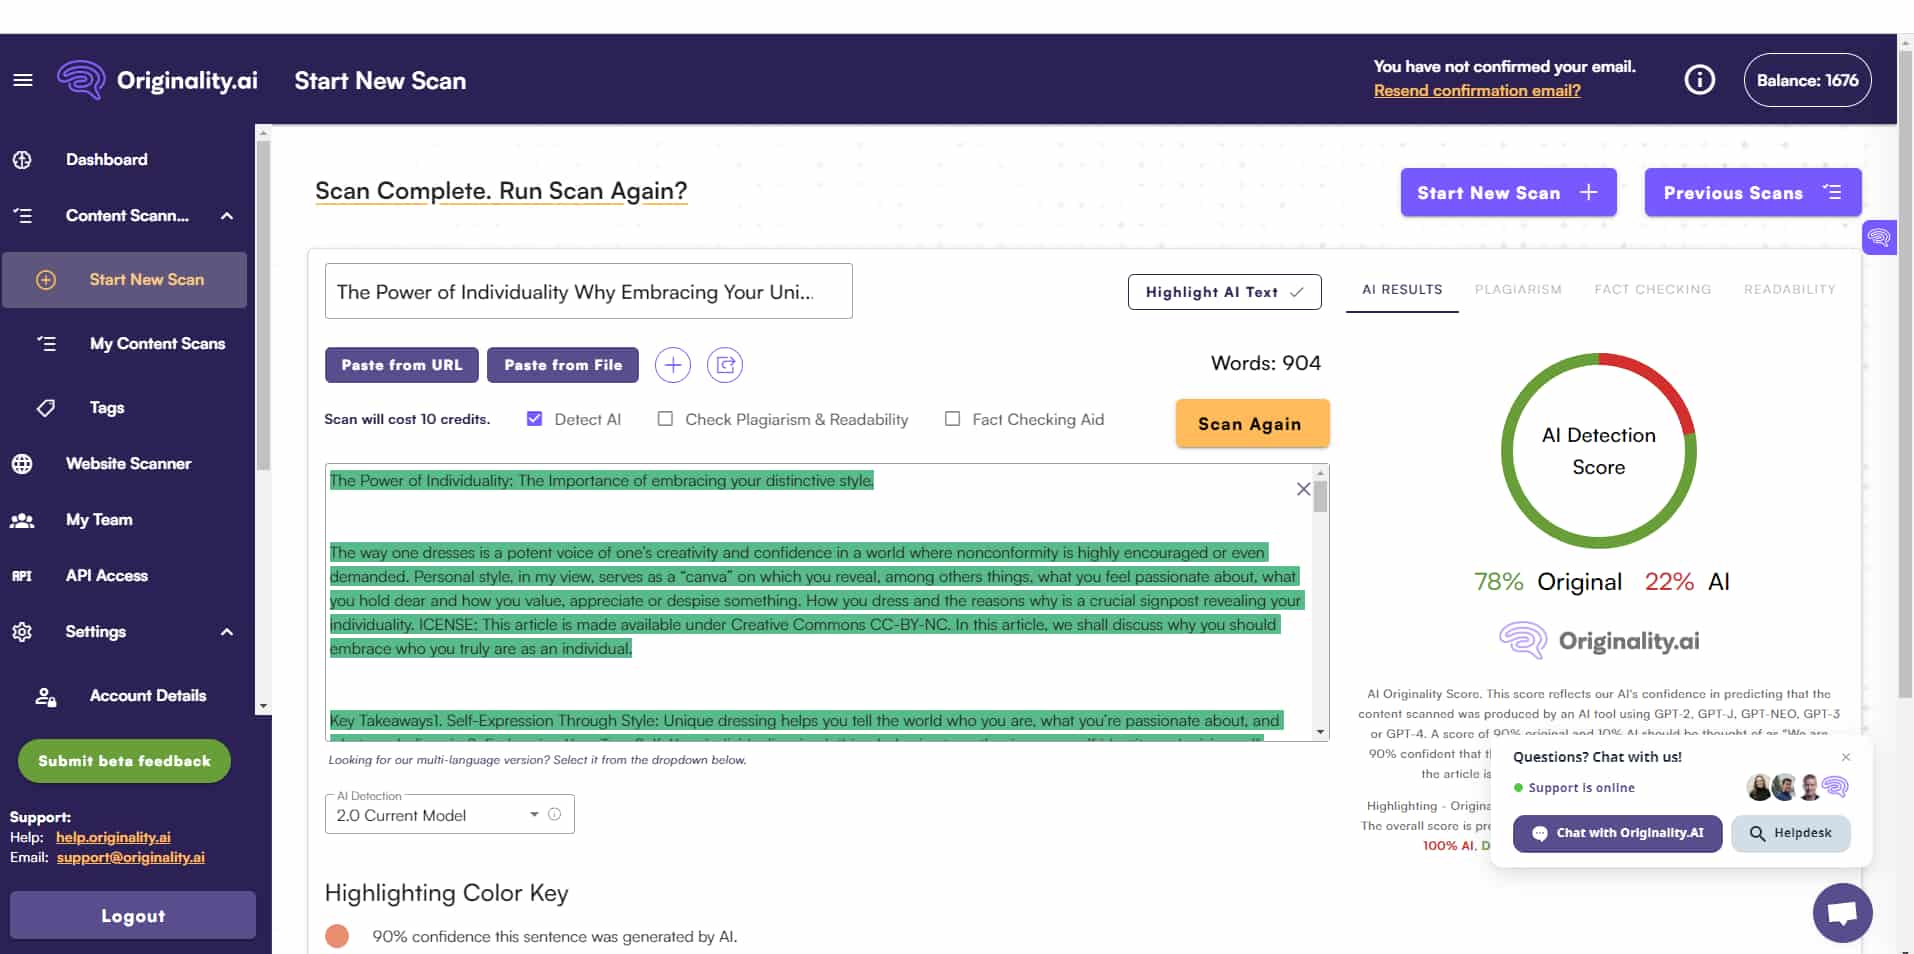Viewport: 1914px width, 954px height.
Task: Collapse the Content Scanner section chevron
Action: tap(227, 216)
